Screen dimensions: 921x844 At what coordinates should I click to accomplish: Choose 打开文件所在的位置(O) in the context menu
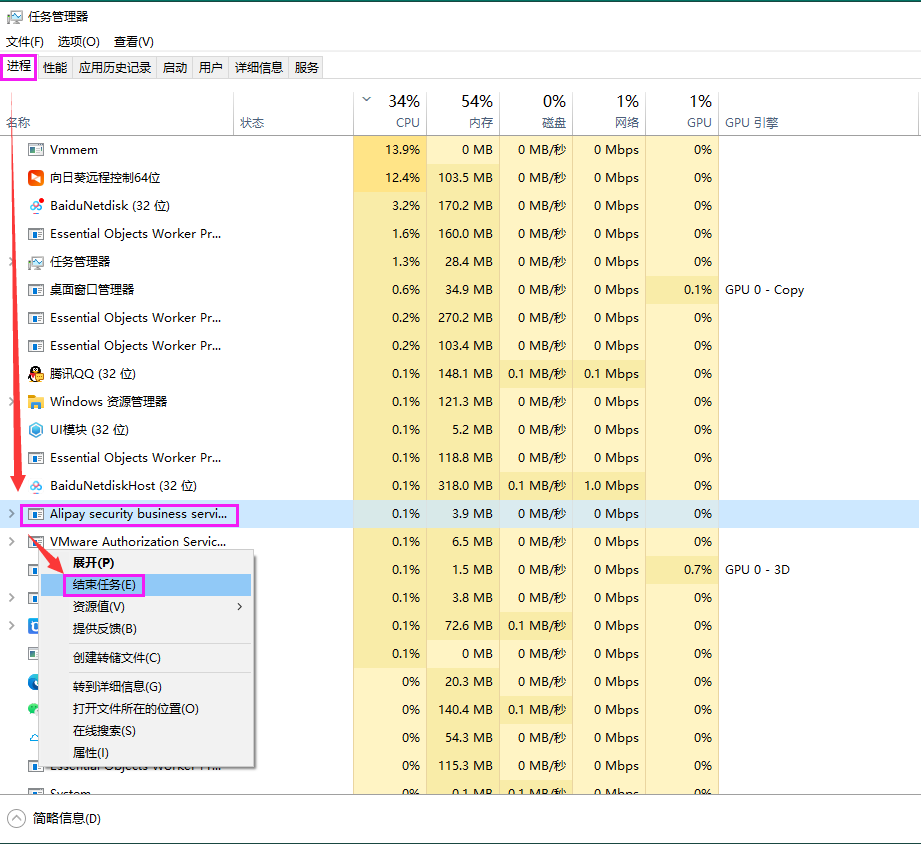(135, 709)
